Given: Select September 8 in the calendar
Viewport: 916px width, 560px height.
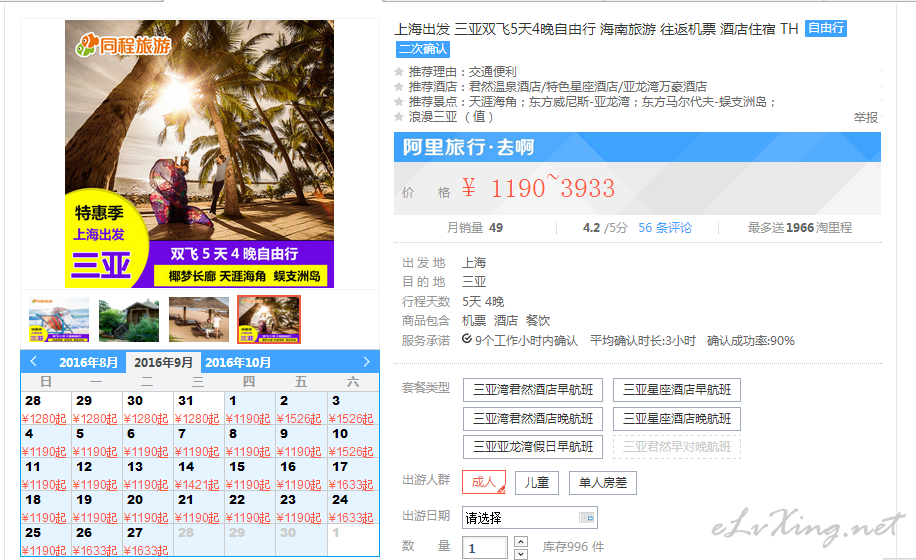Looking at the screenshot, I should pyautogui.click(x=249, y=442).
